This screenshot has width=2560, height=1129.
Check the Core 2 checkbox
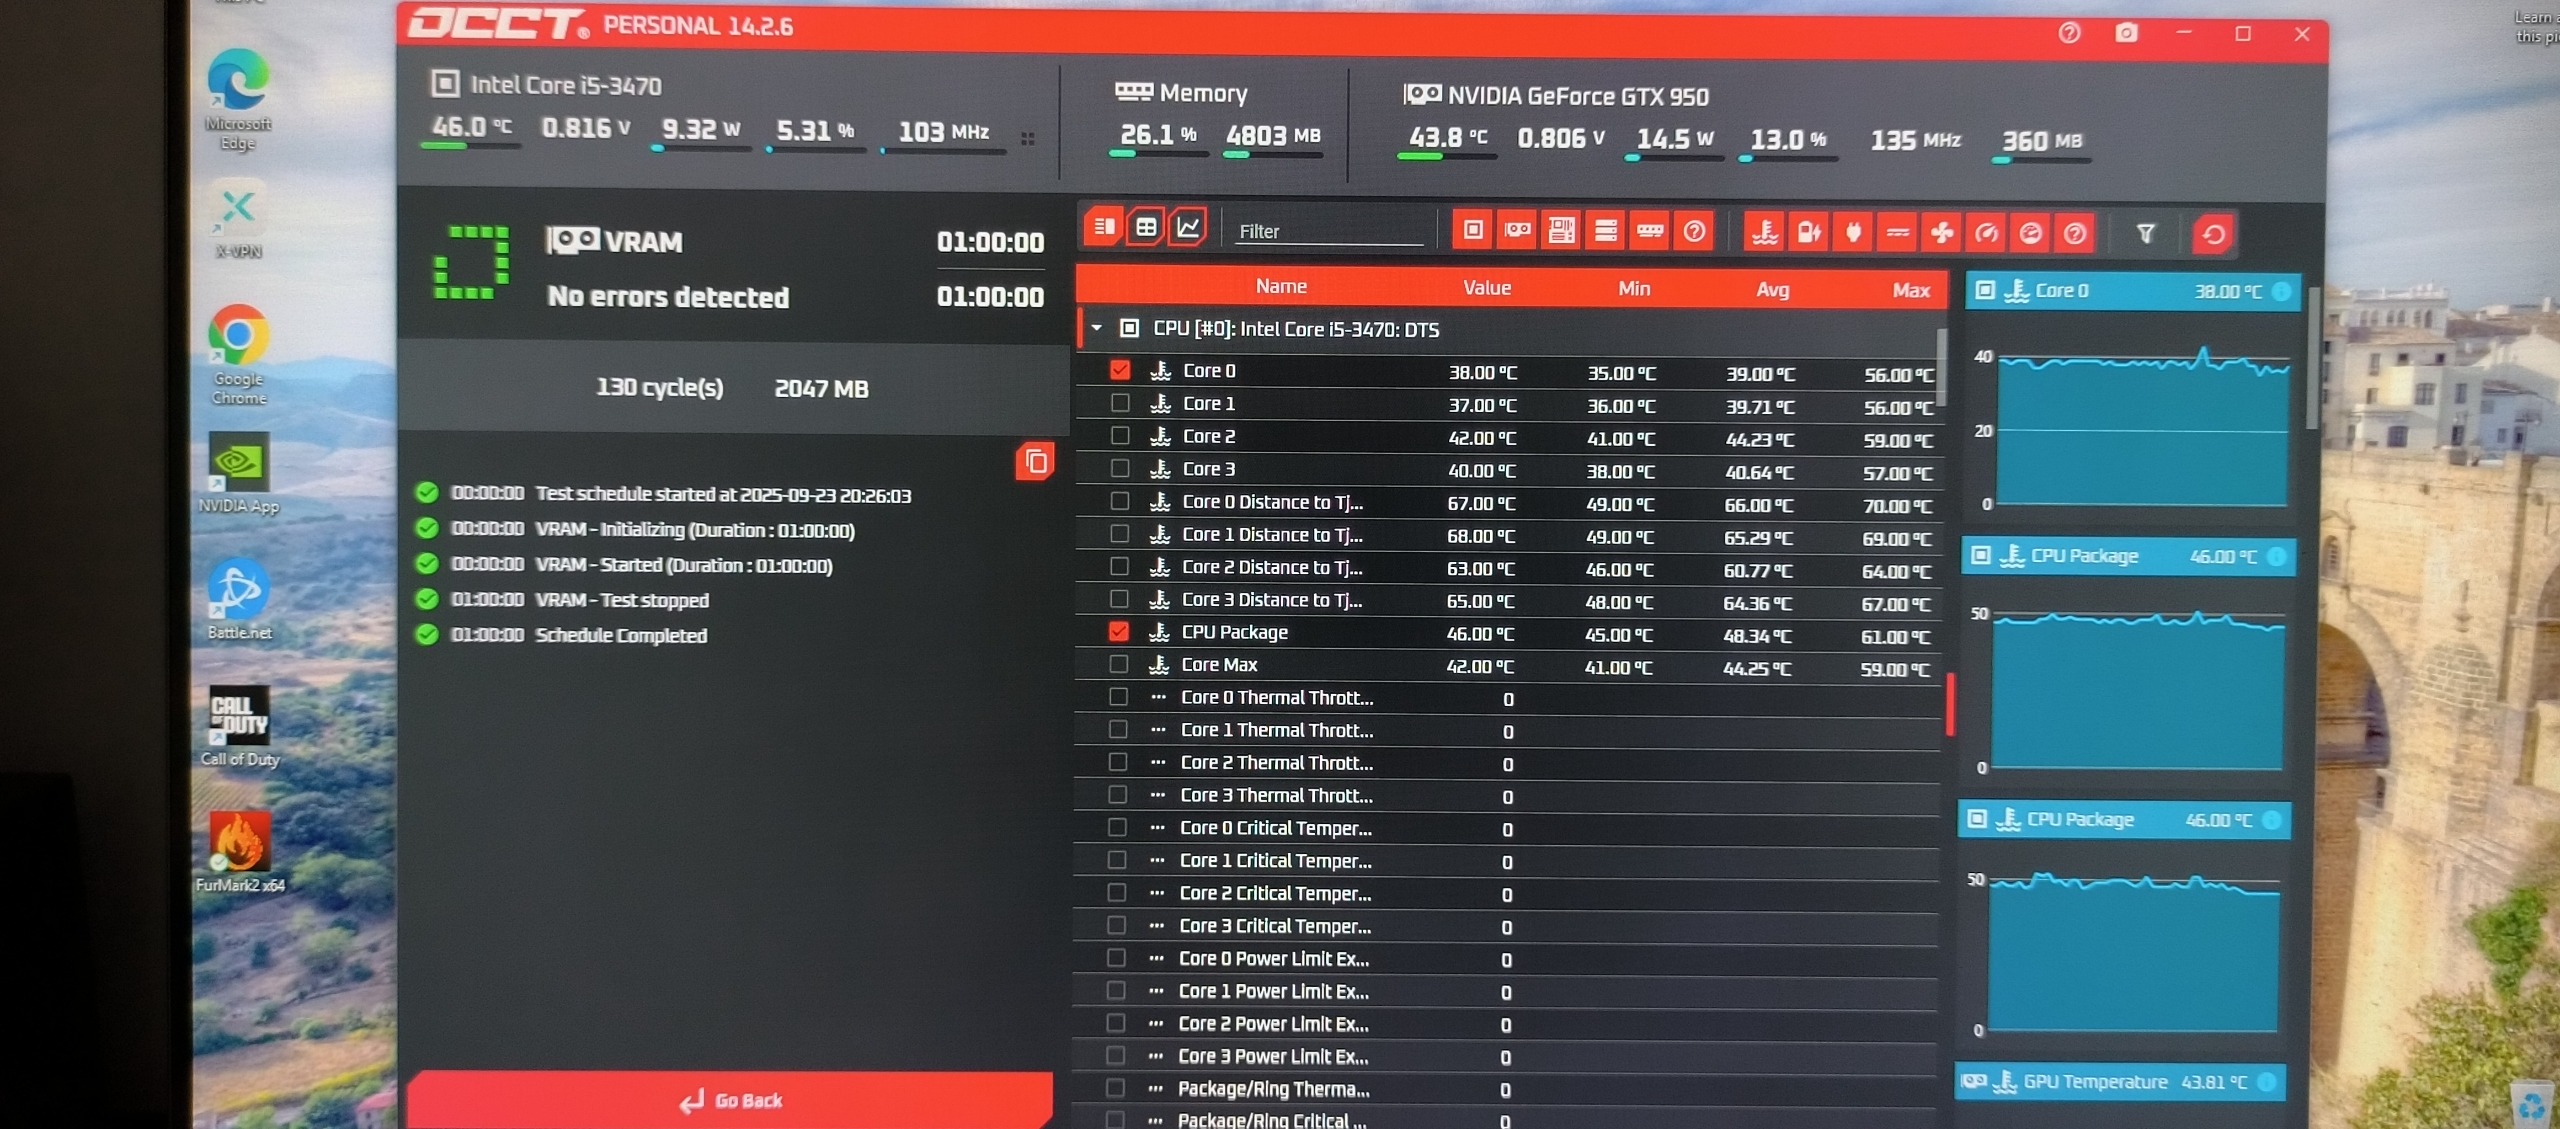pyautogui.click(x=1120, y=436)
